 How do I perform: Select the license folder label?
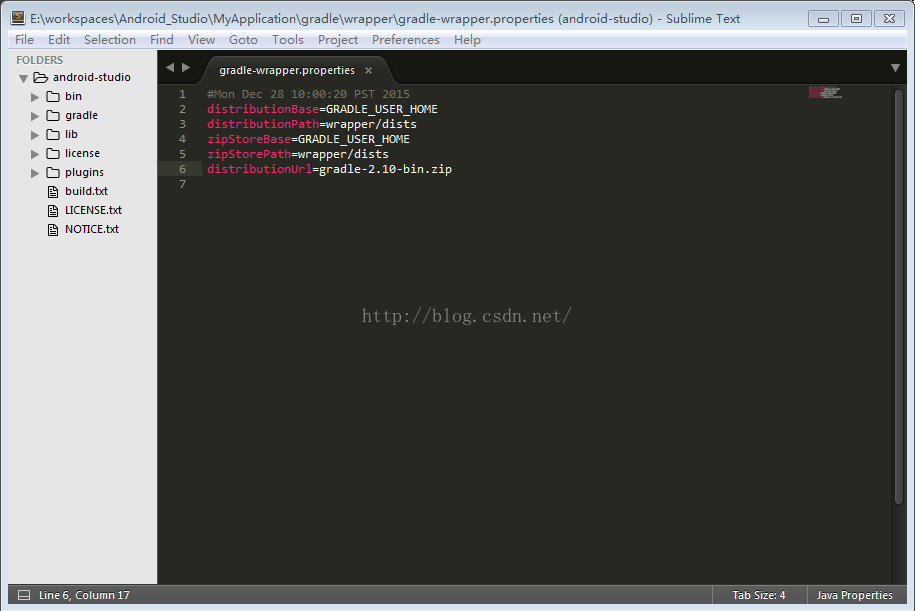[x=82, y=153]
